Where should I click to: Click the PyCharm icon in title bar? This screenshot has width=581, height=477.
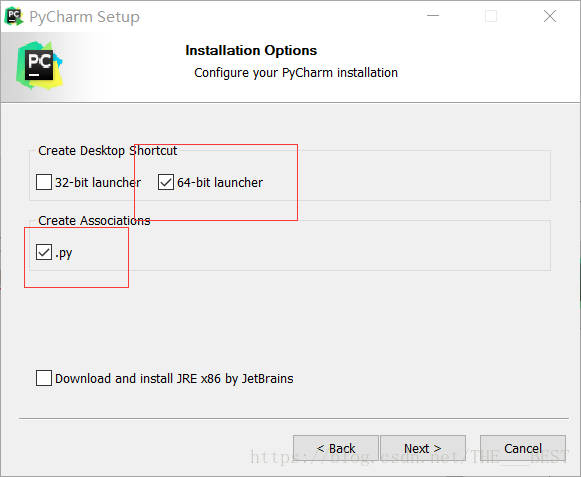pyautogui.click(x=14, y=17)
